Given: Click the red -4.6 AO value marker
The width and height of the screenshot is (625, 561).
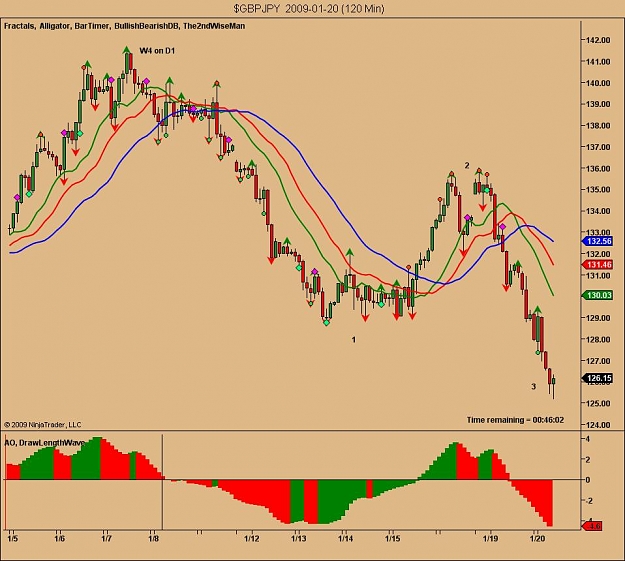Looking at the screenshot, I should pos(592,526).
